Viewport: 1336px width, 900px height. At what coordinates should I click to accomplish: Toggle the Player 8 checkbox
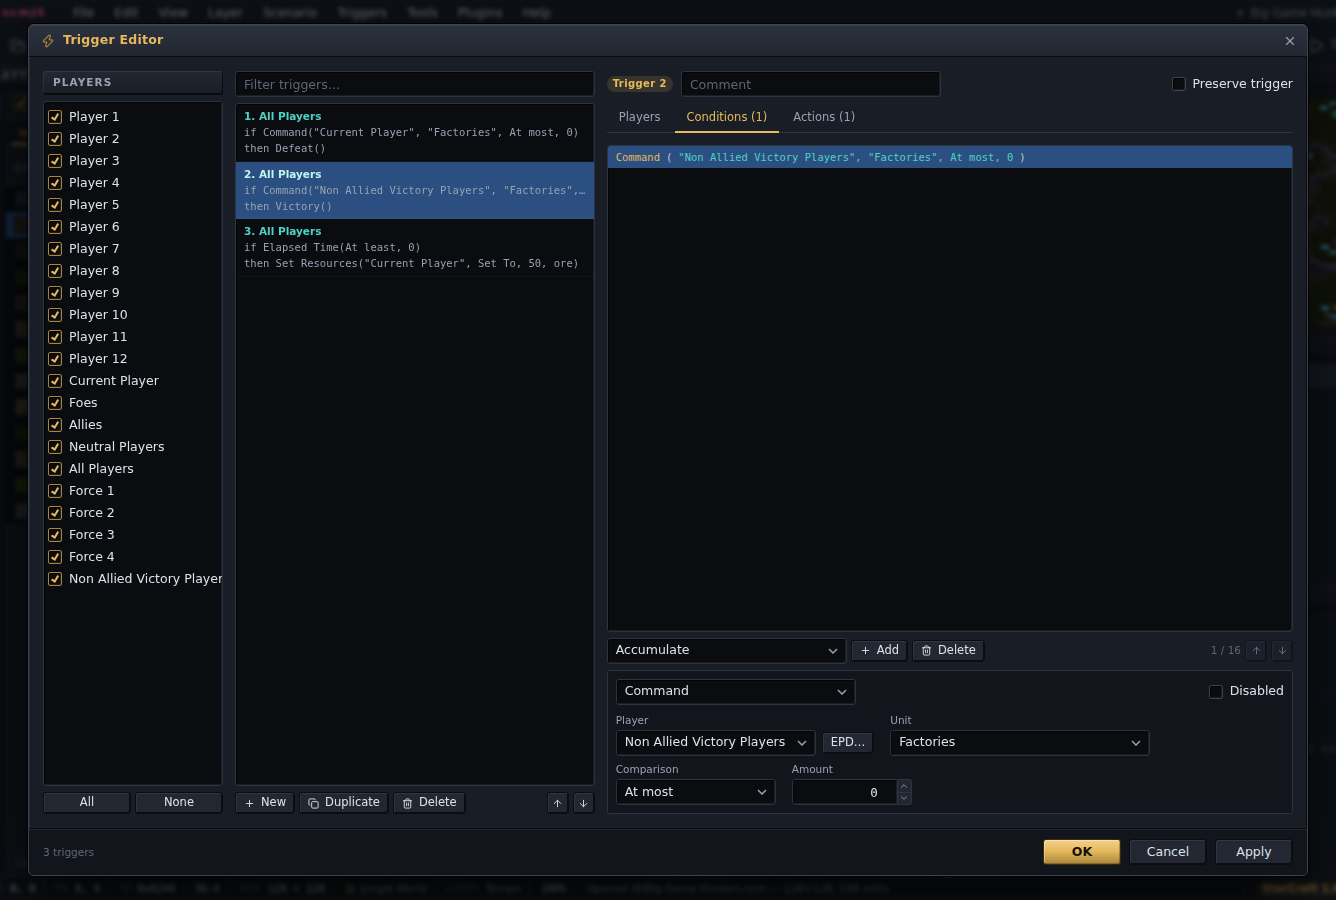point(55,271)
